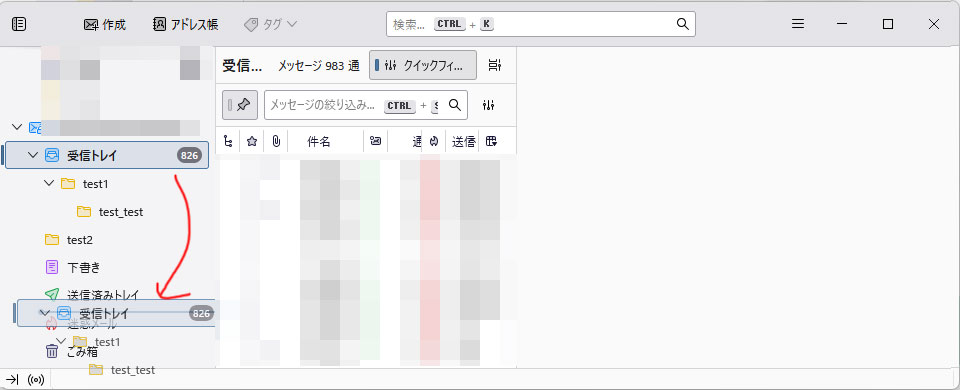960x390 pixels.
Task: Sort by star column header
Action: pos(252,141)
